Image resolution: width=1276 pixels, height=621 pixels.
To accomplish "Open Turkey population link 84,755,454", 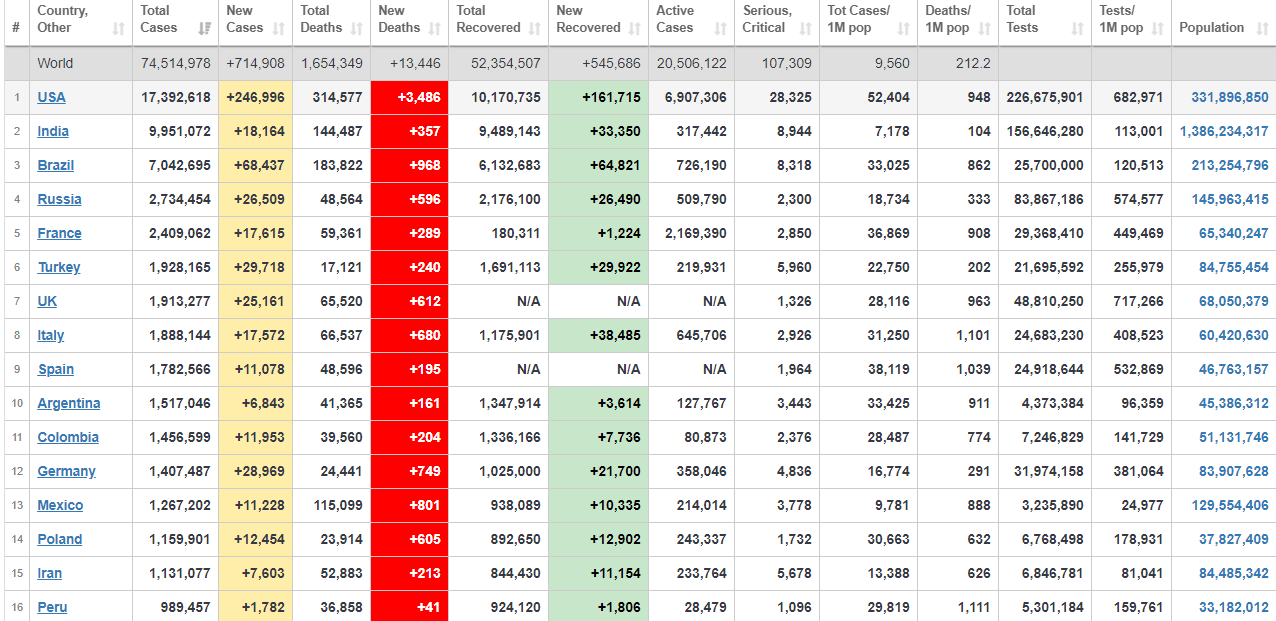I will point(1234,267).
